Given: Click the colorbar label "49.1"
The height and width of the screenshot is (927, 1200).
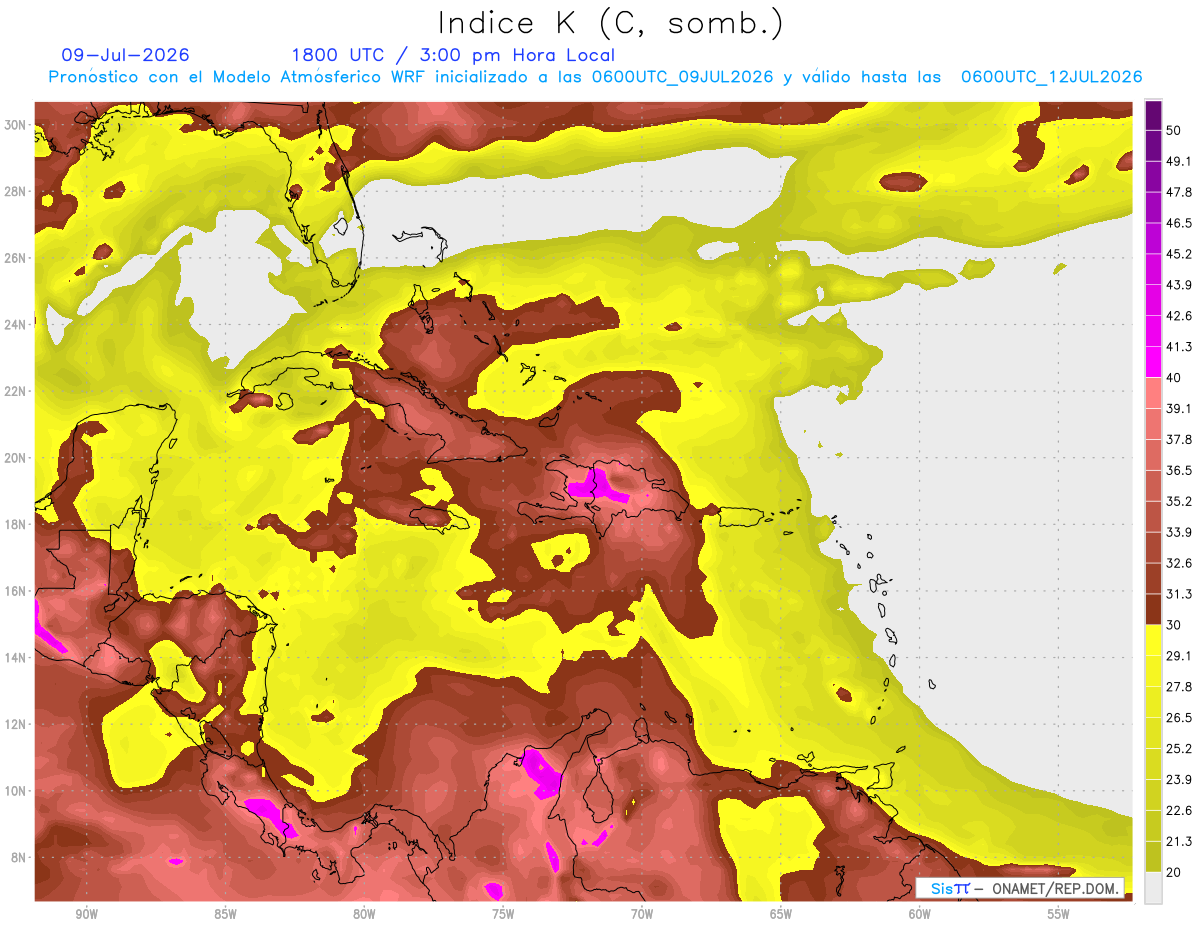Looking at the screenshot, I should [x=1179, y=161].
